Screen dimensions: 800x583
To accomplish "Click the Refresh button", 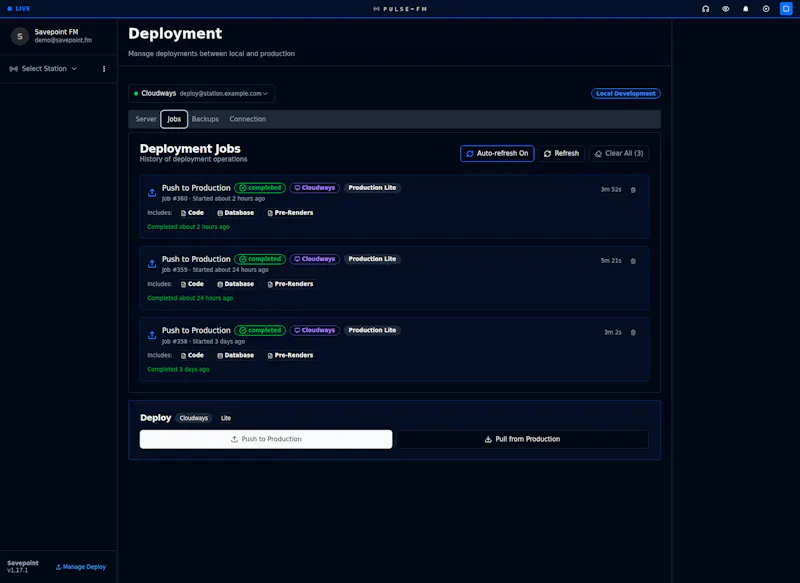I will coord(561,154).
